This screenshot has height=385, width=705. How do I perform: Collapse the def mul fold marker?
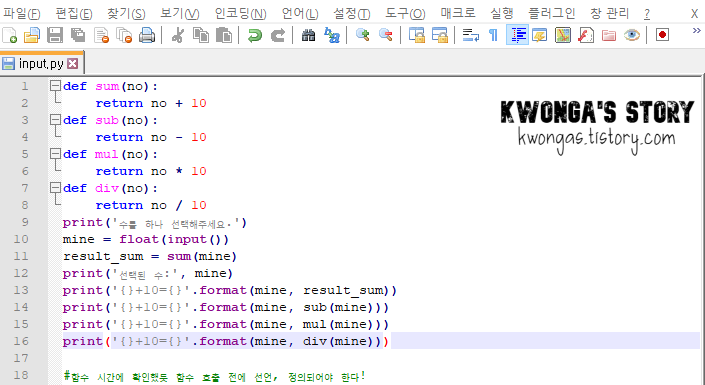tap(55, 154)
